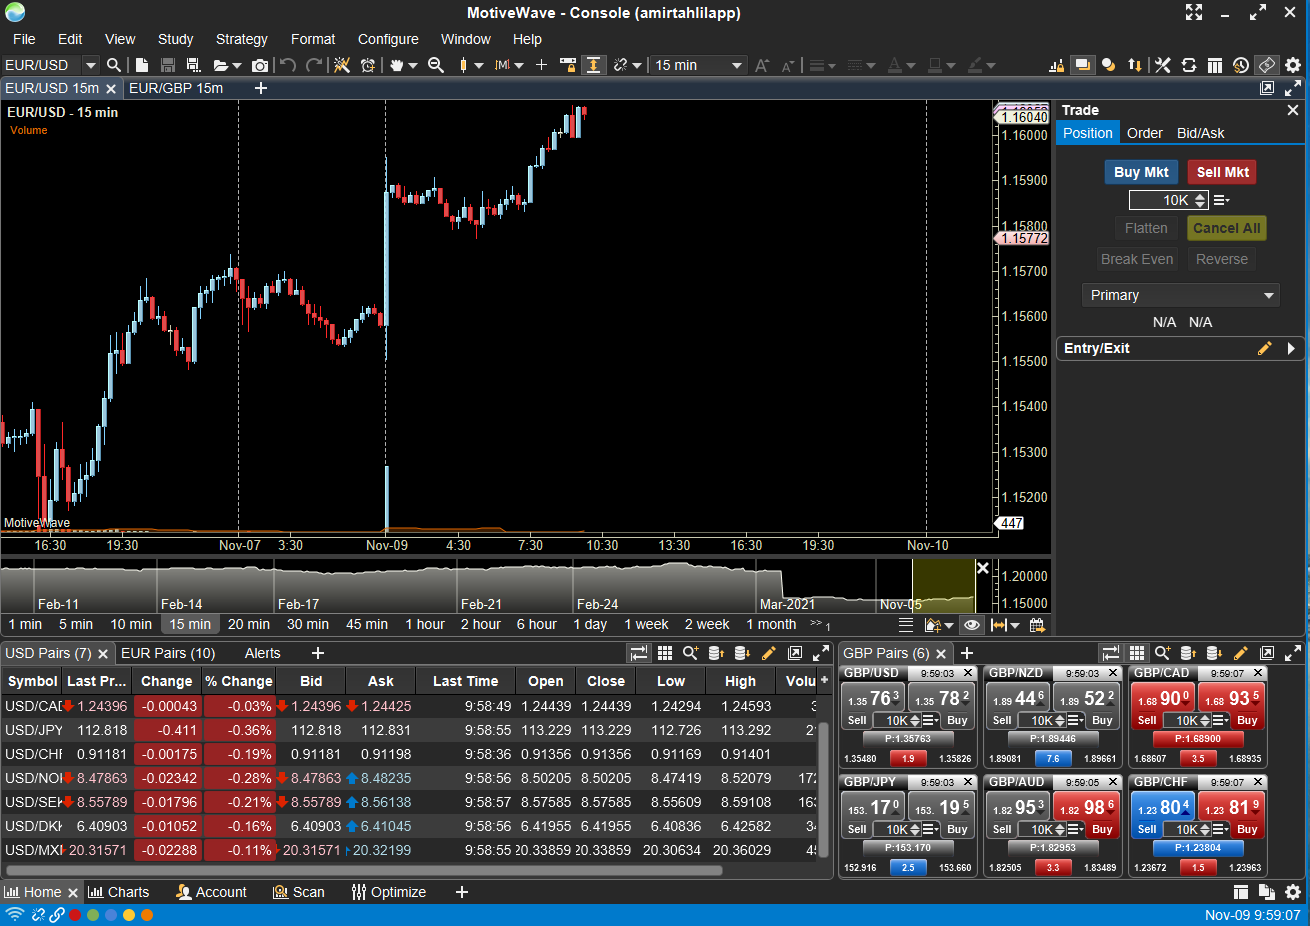Screen dimensions: 1310x926
Task: Click the Cancel All button
Action: click(x=1227, y=228)
